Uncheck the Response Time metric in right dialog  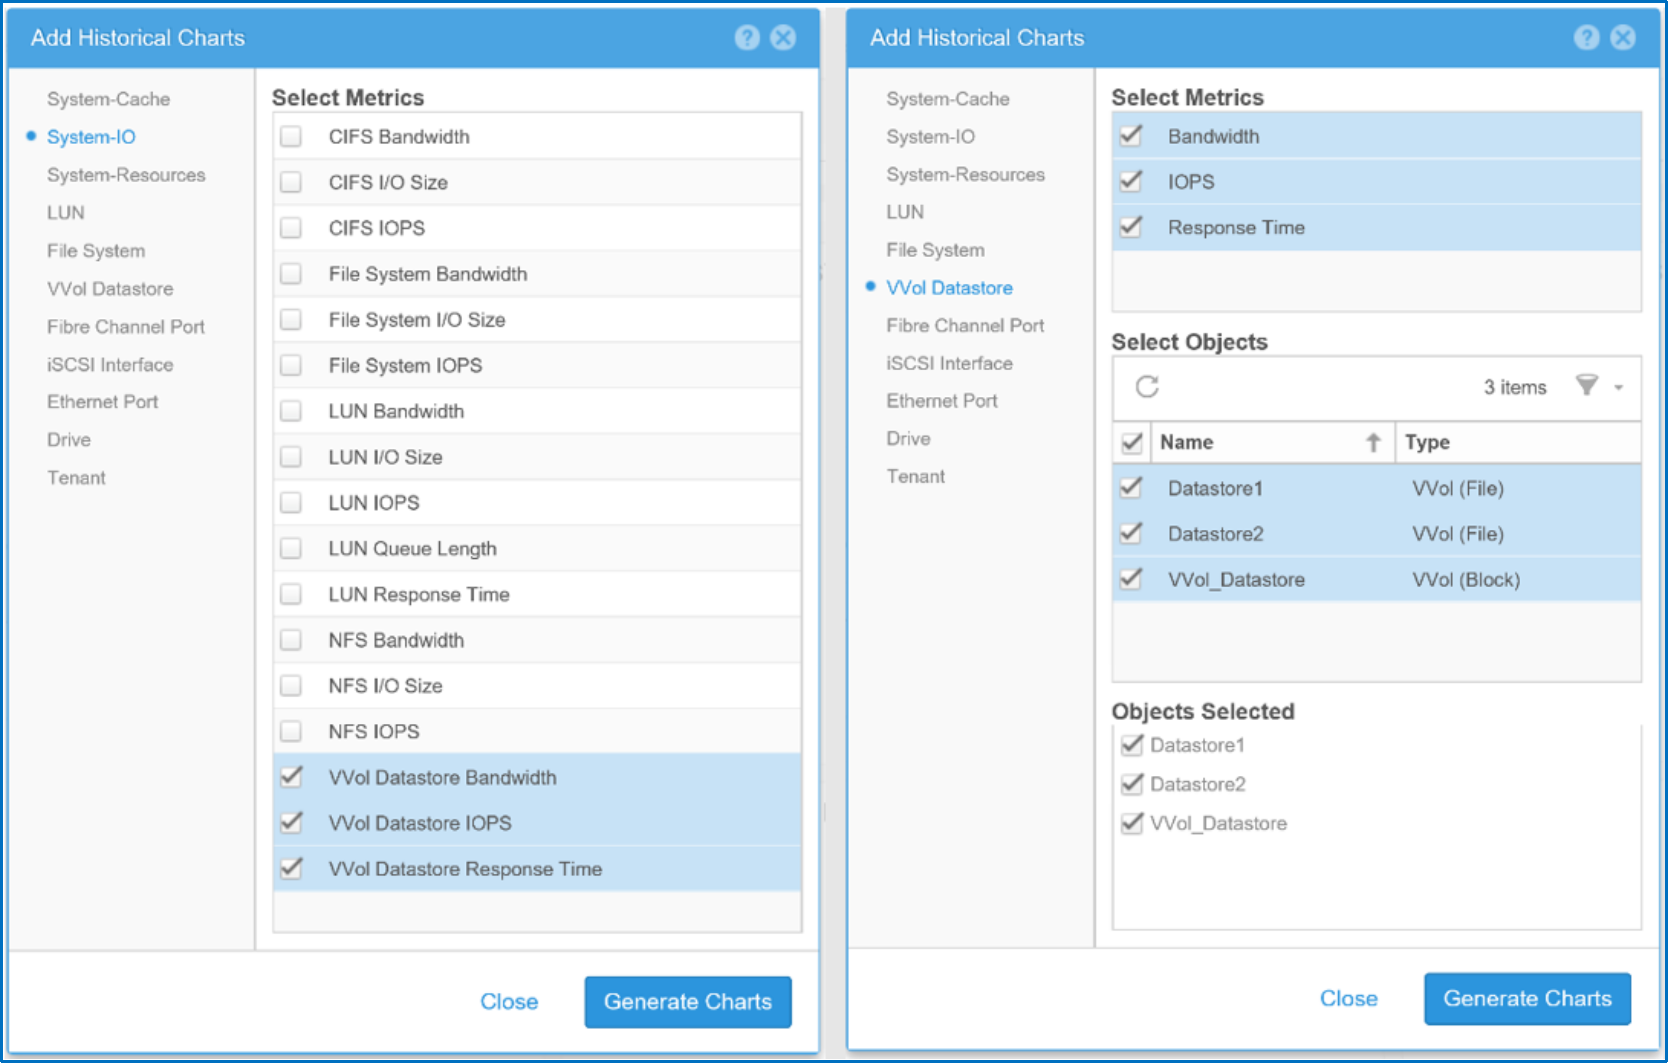[1131, 227]
